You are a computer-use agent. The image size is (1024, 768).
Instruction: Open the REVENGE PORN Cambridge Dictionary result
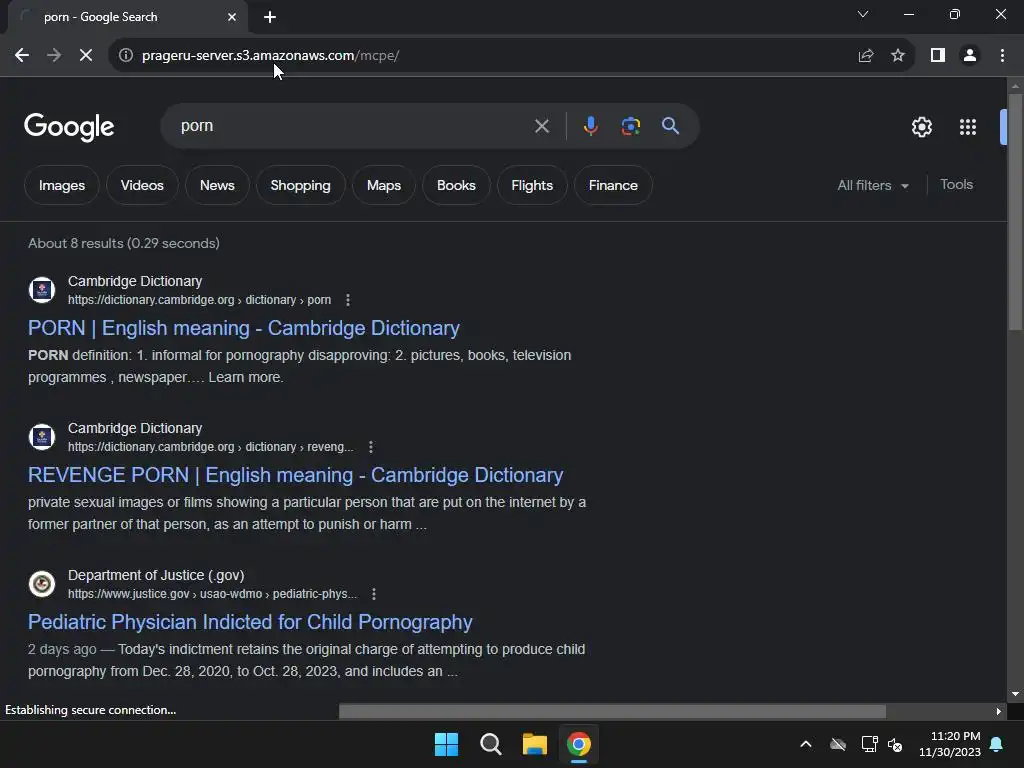(x=295, y=475)
